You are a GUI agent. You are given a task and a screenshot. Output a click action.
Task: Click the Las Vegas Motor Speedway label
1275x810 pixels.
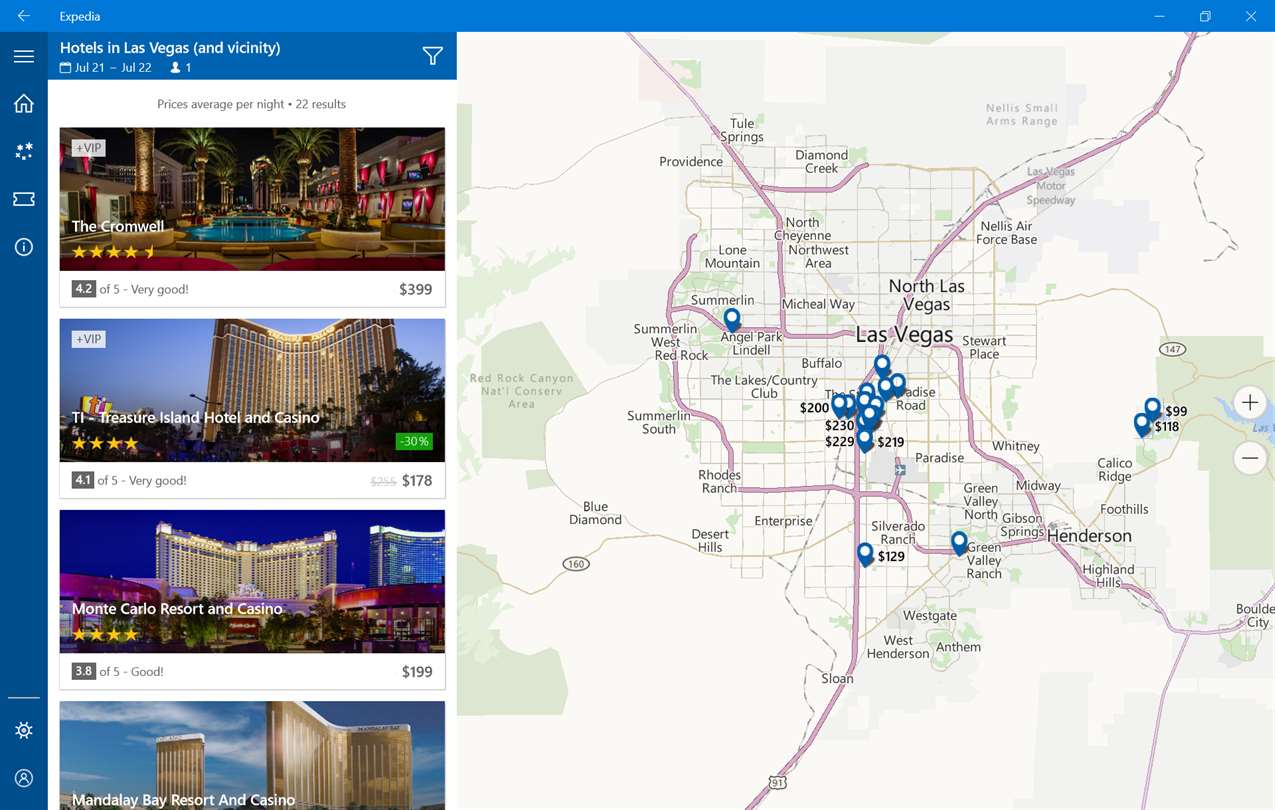(x=1051, y=186)
